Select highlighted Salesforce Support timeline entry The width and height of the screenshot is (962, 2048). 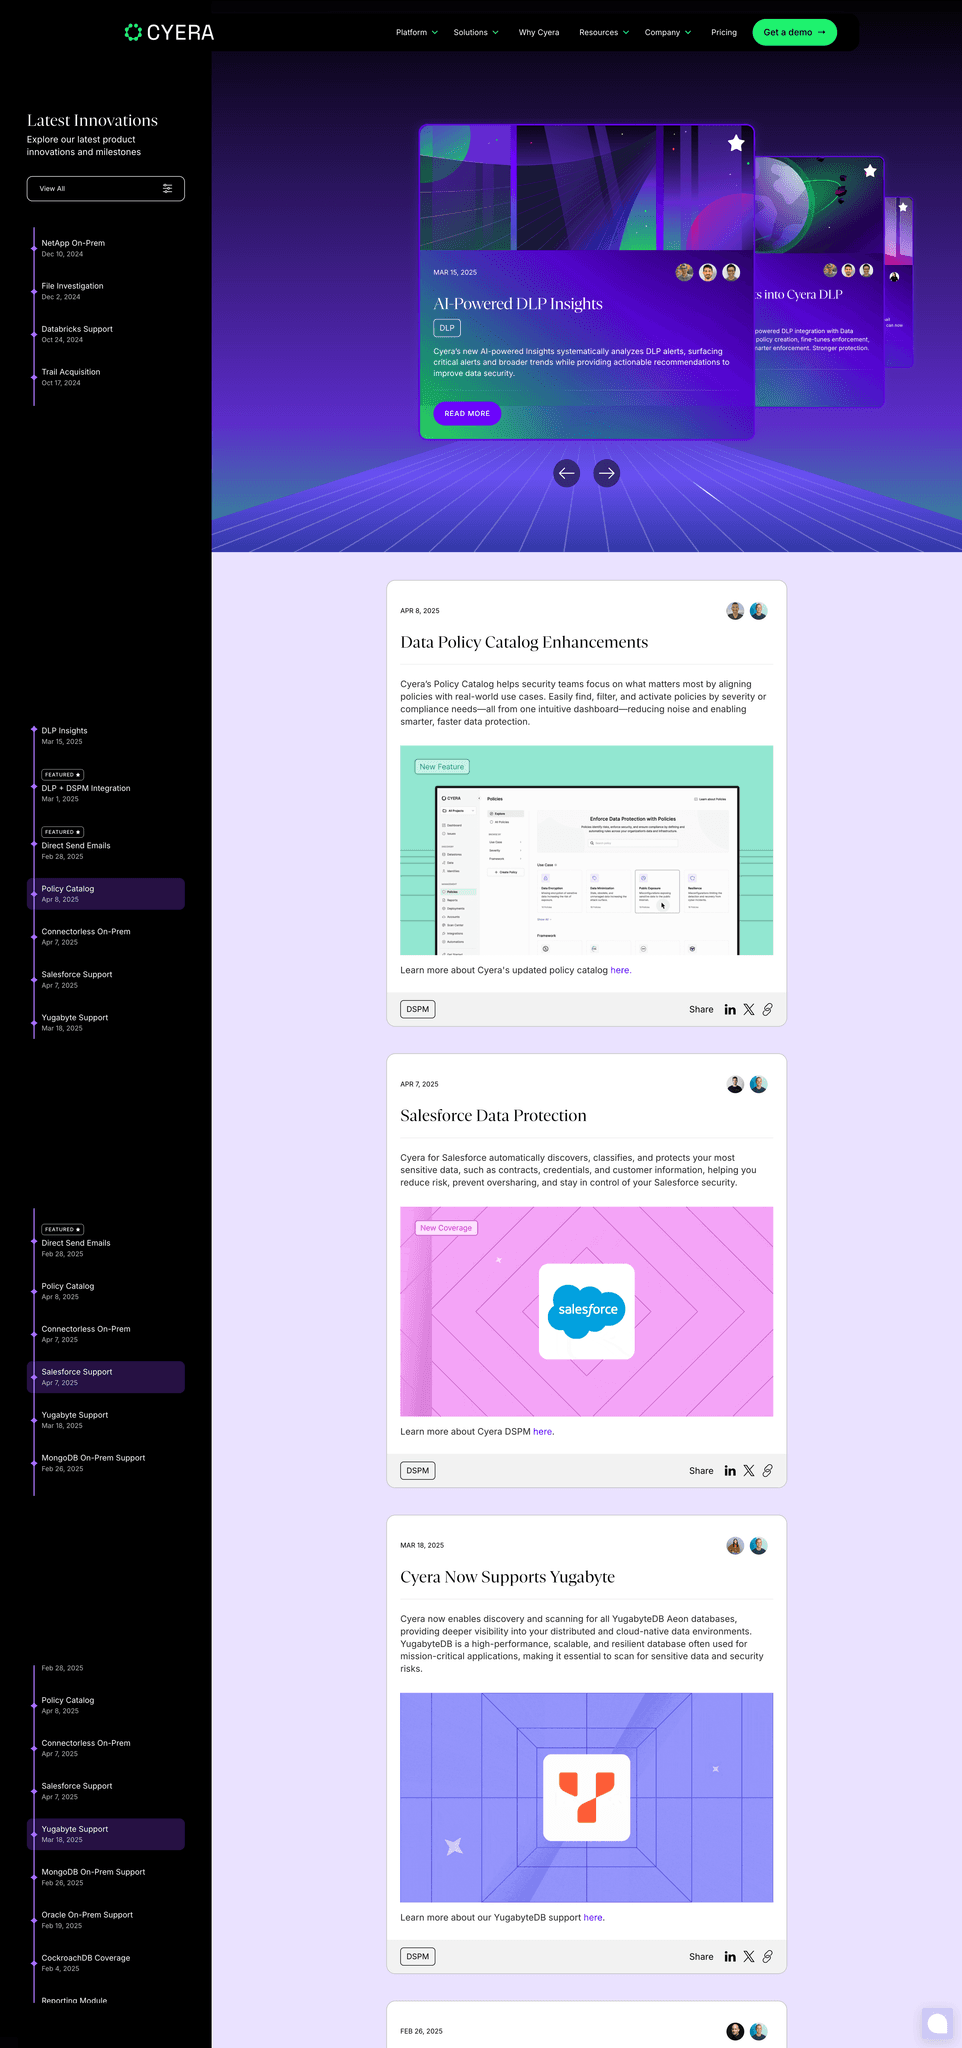(106, 1377)
